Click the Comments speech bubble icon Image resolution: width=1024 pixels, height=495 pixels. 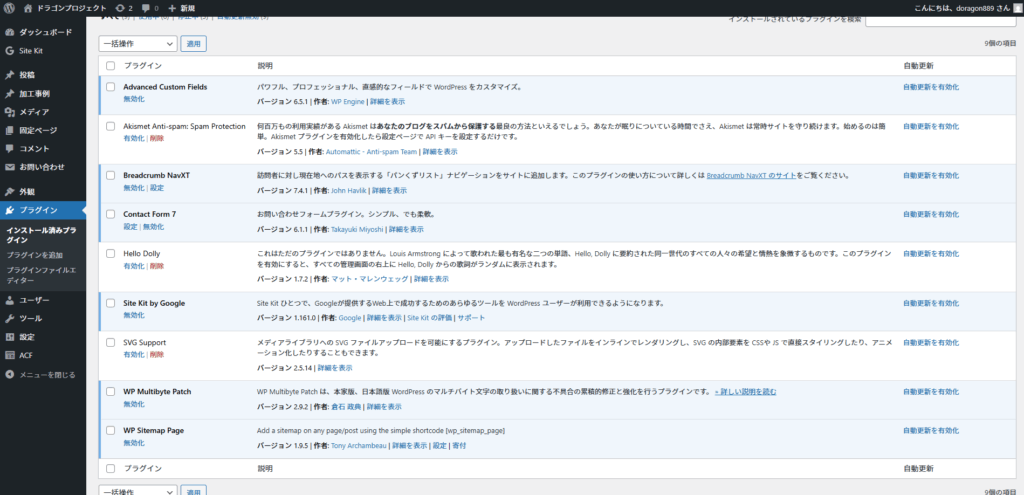click(x=9, y=149)
